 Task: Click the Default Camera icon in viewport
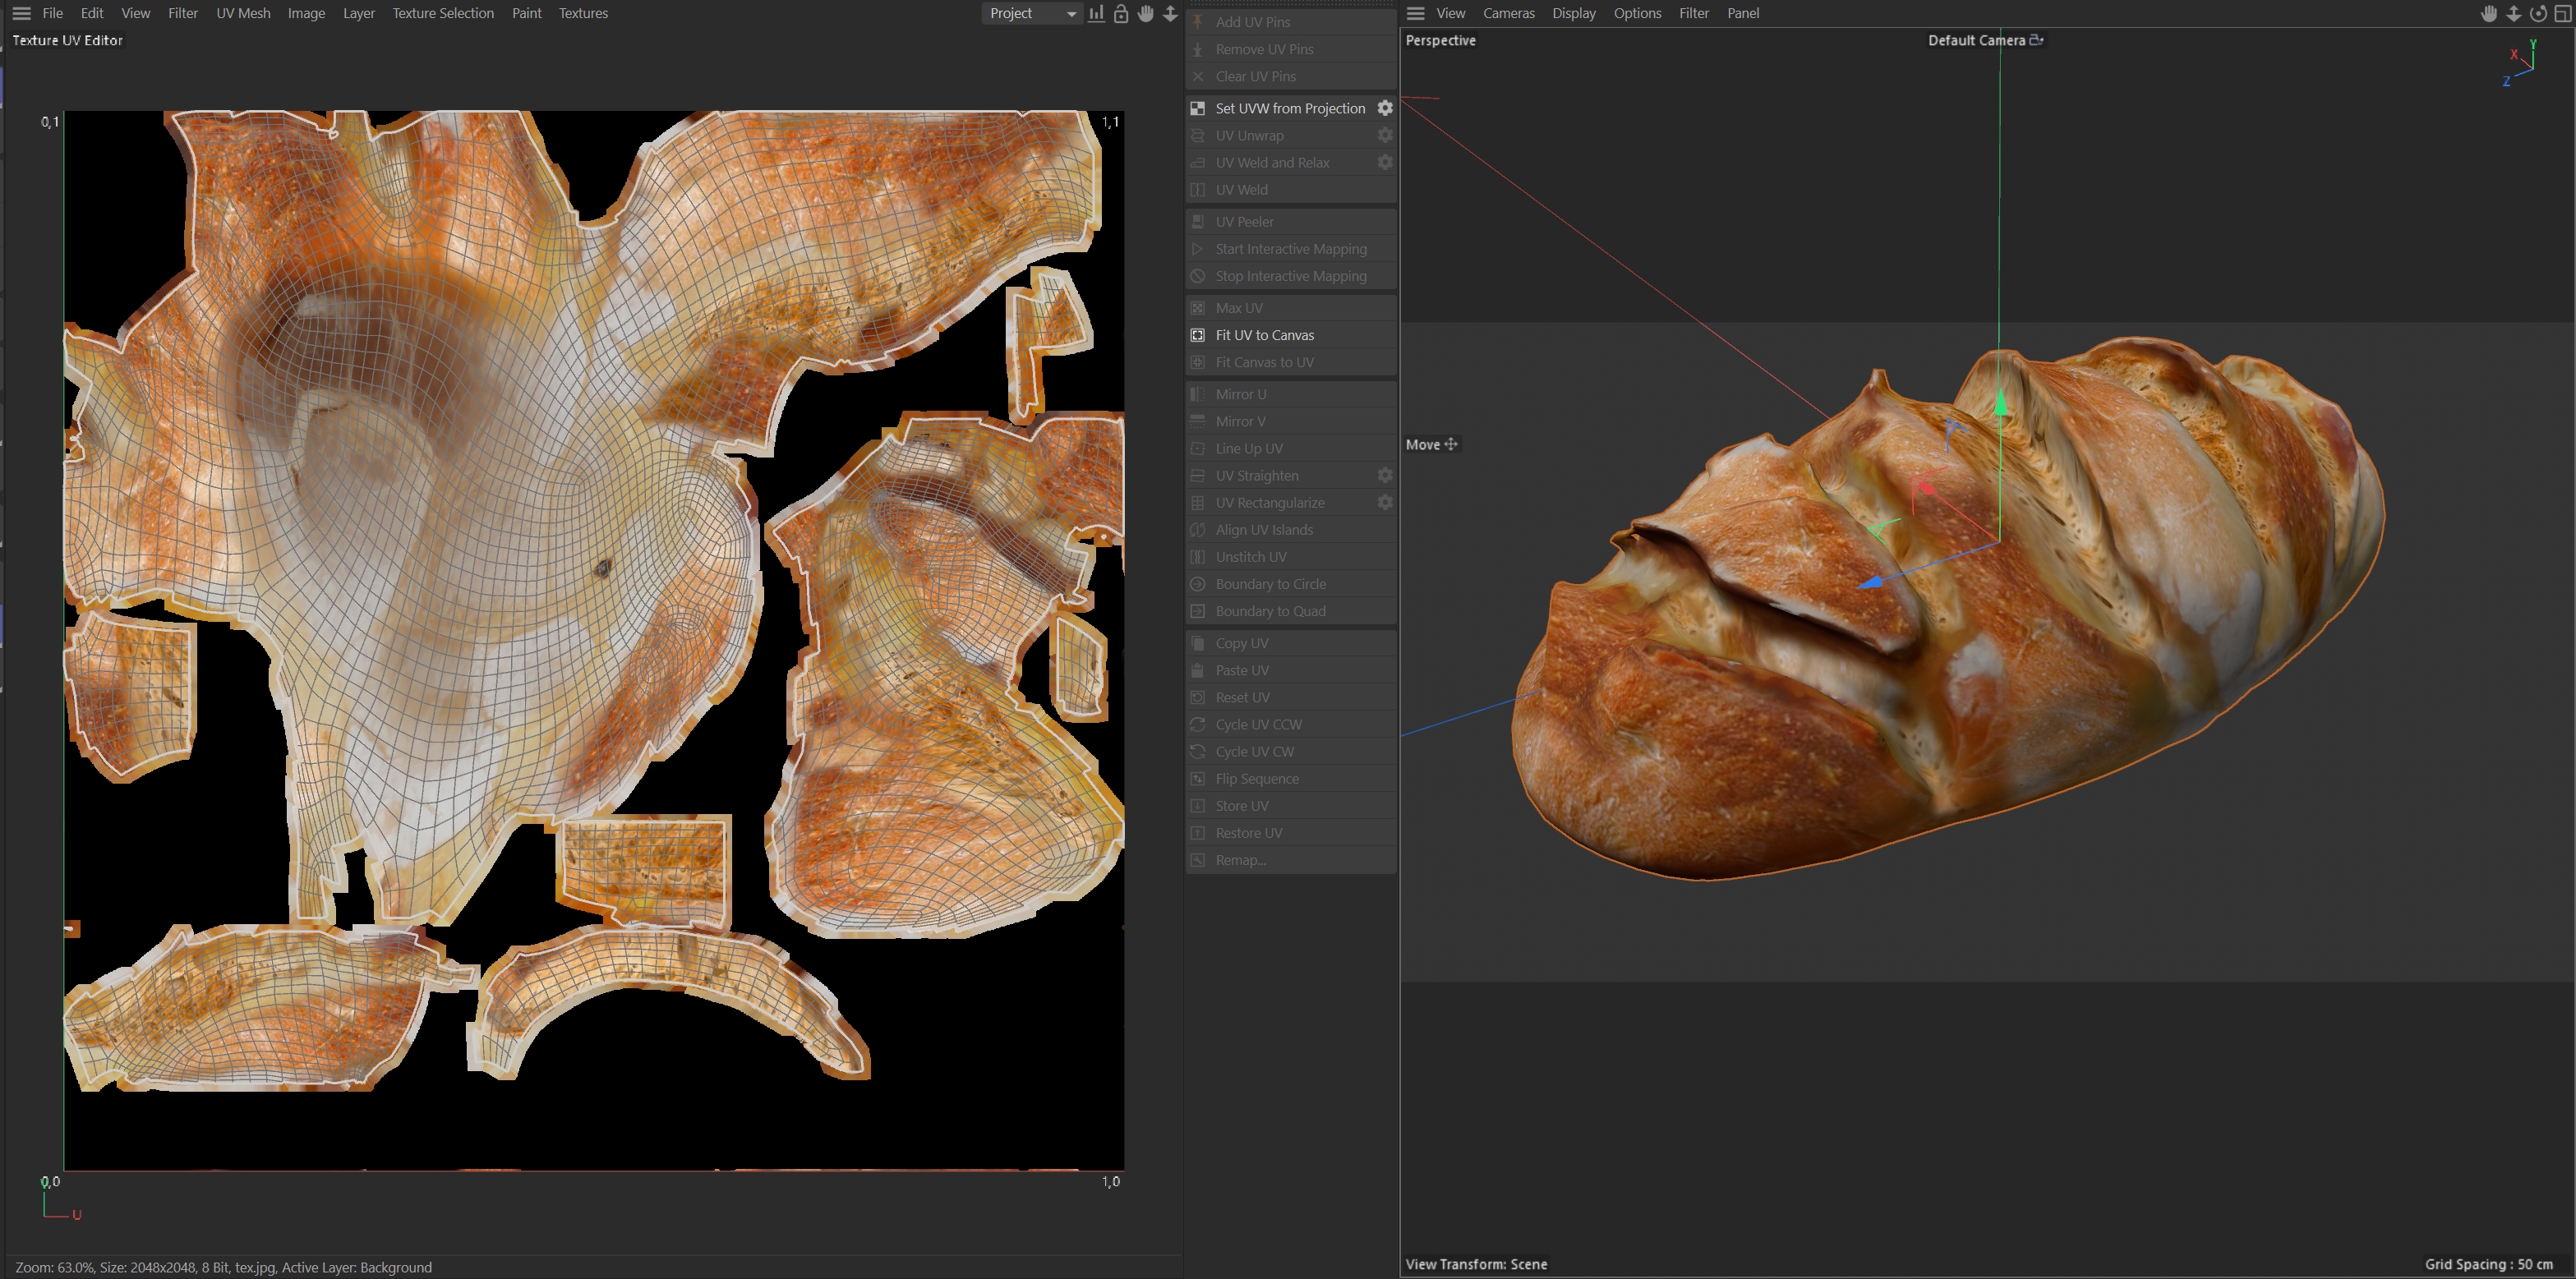(2035, 40)
